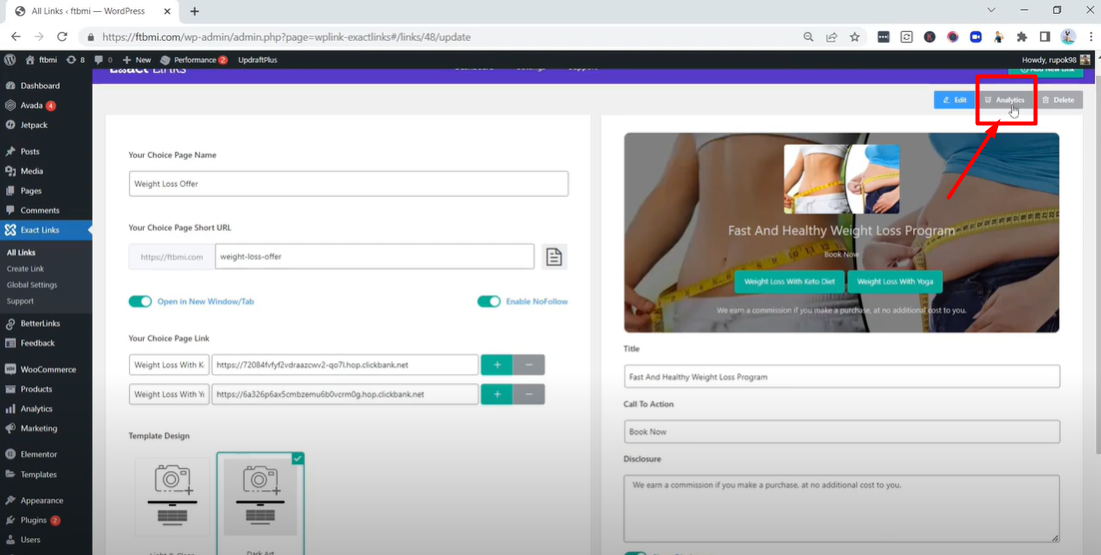Screen dimensions: 1101x555
Task: Open UpdraftPlus in admin bar
Action: [x=258, y=60]
